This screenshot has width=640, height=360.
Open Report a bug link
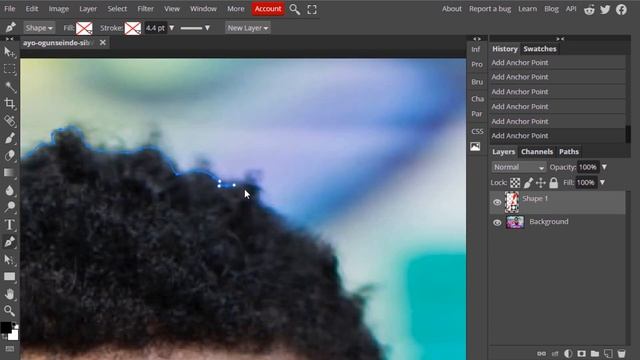(490, 9)
